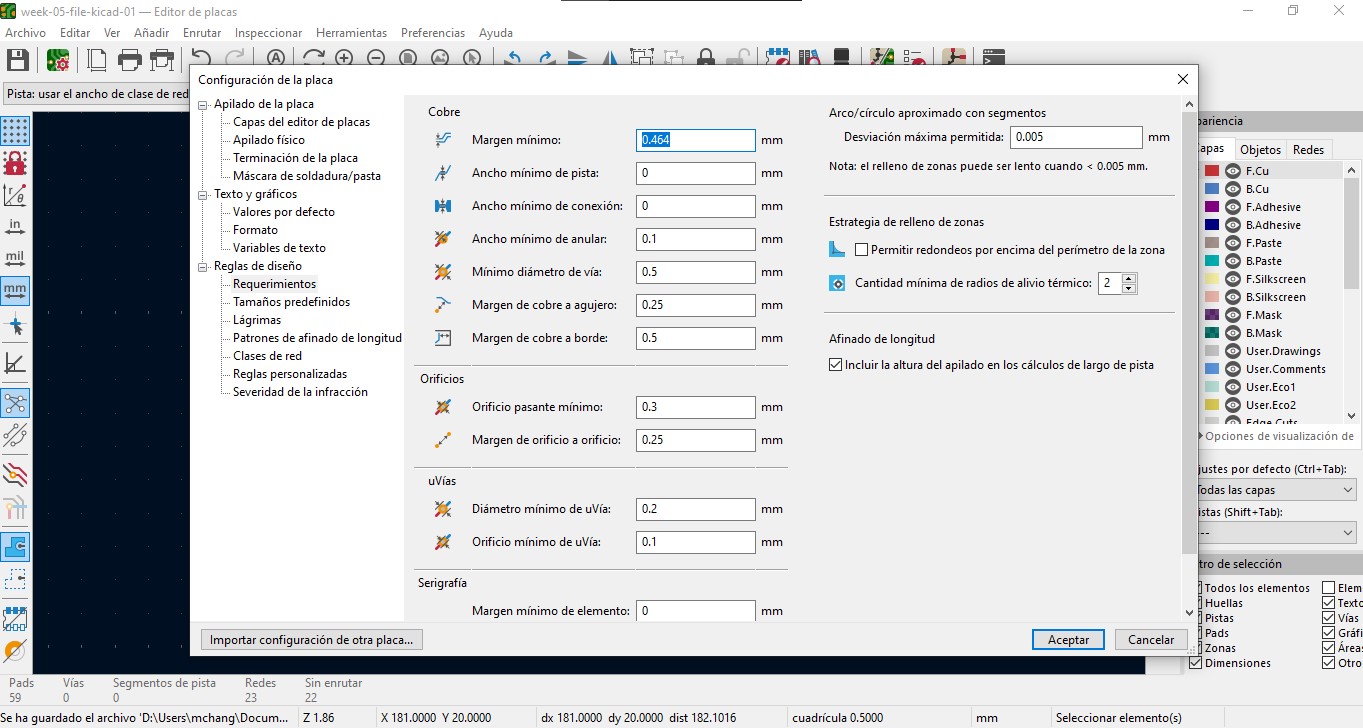
Task: Click the Save board icon in toolbar
Action: (17, 60)
